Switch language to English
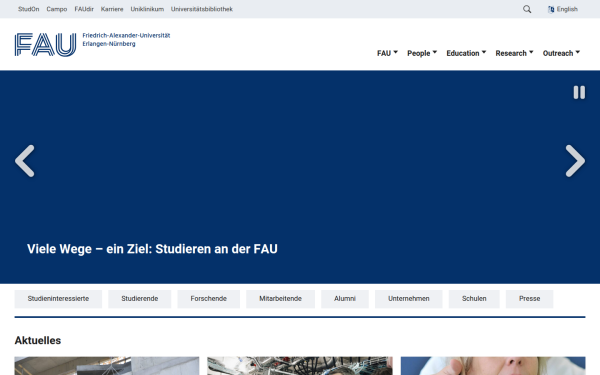This screenshot has height=375, width=600. tap(567, 9)
